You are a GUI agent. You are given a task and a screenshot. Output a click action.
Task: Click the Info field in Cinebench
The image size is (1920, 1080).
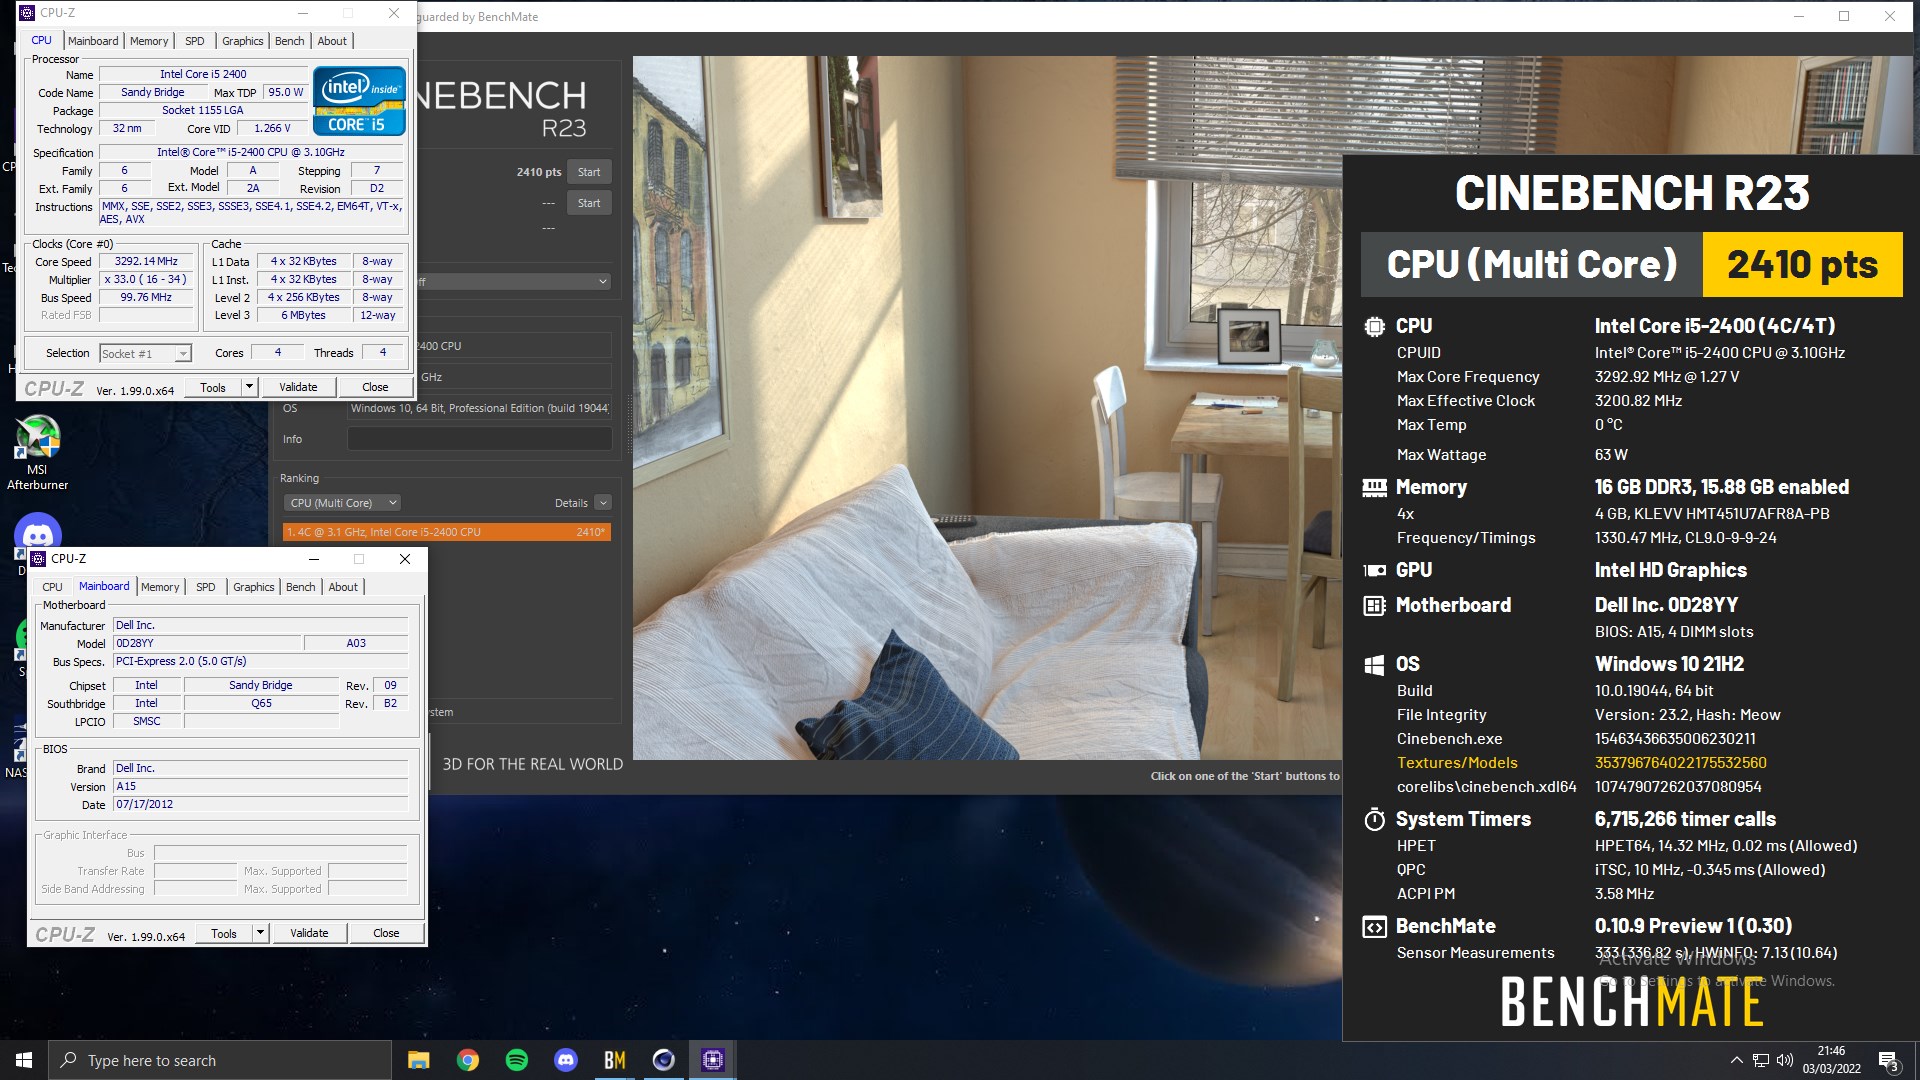[x=479, y=439]
